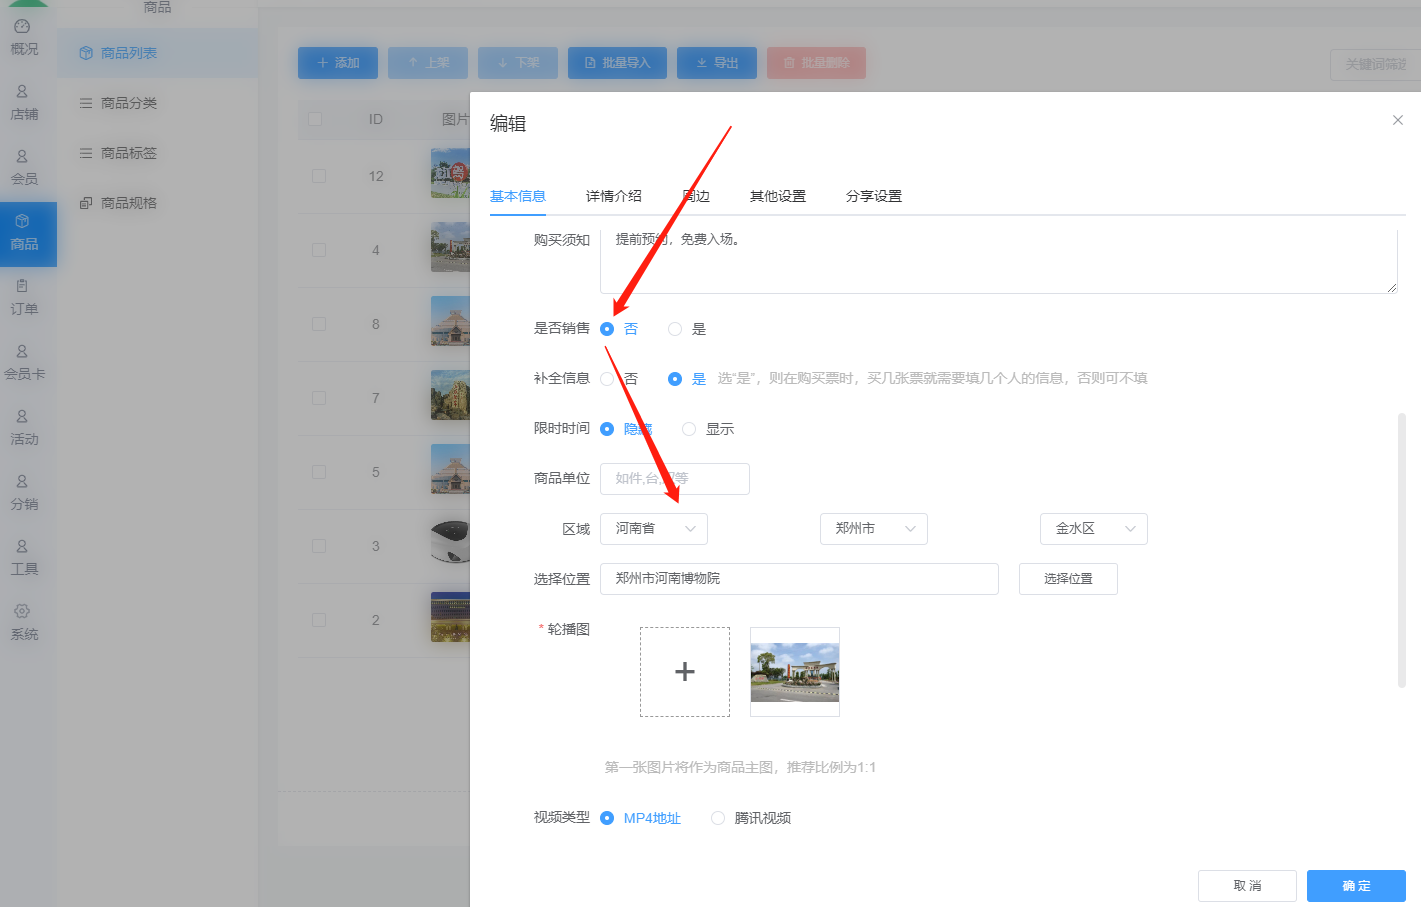Image resolution: width=1421 pixels, height=907 pixels.
Task: Click the 上架 list product button
Action: point(428,63)
